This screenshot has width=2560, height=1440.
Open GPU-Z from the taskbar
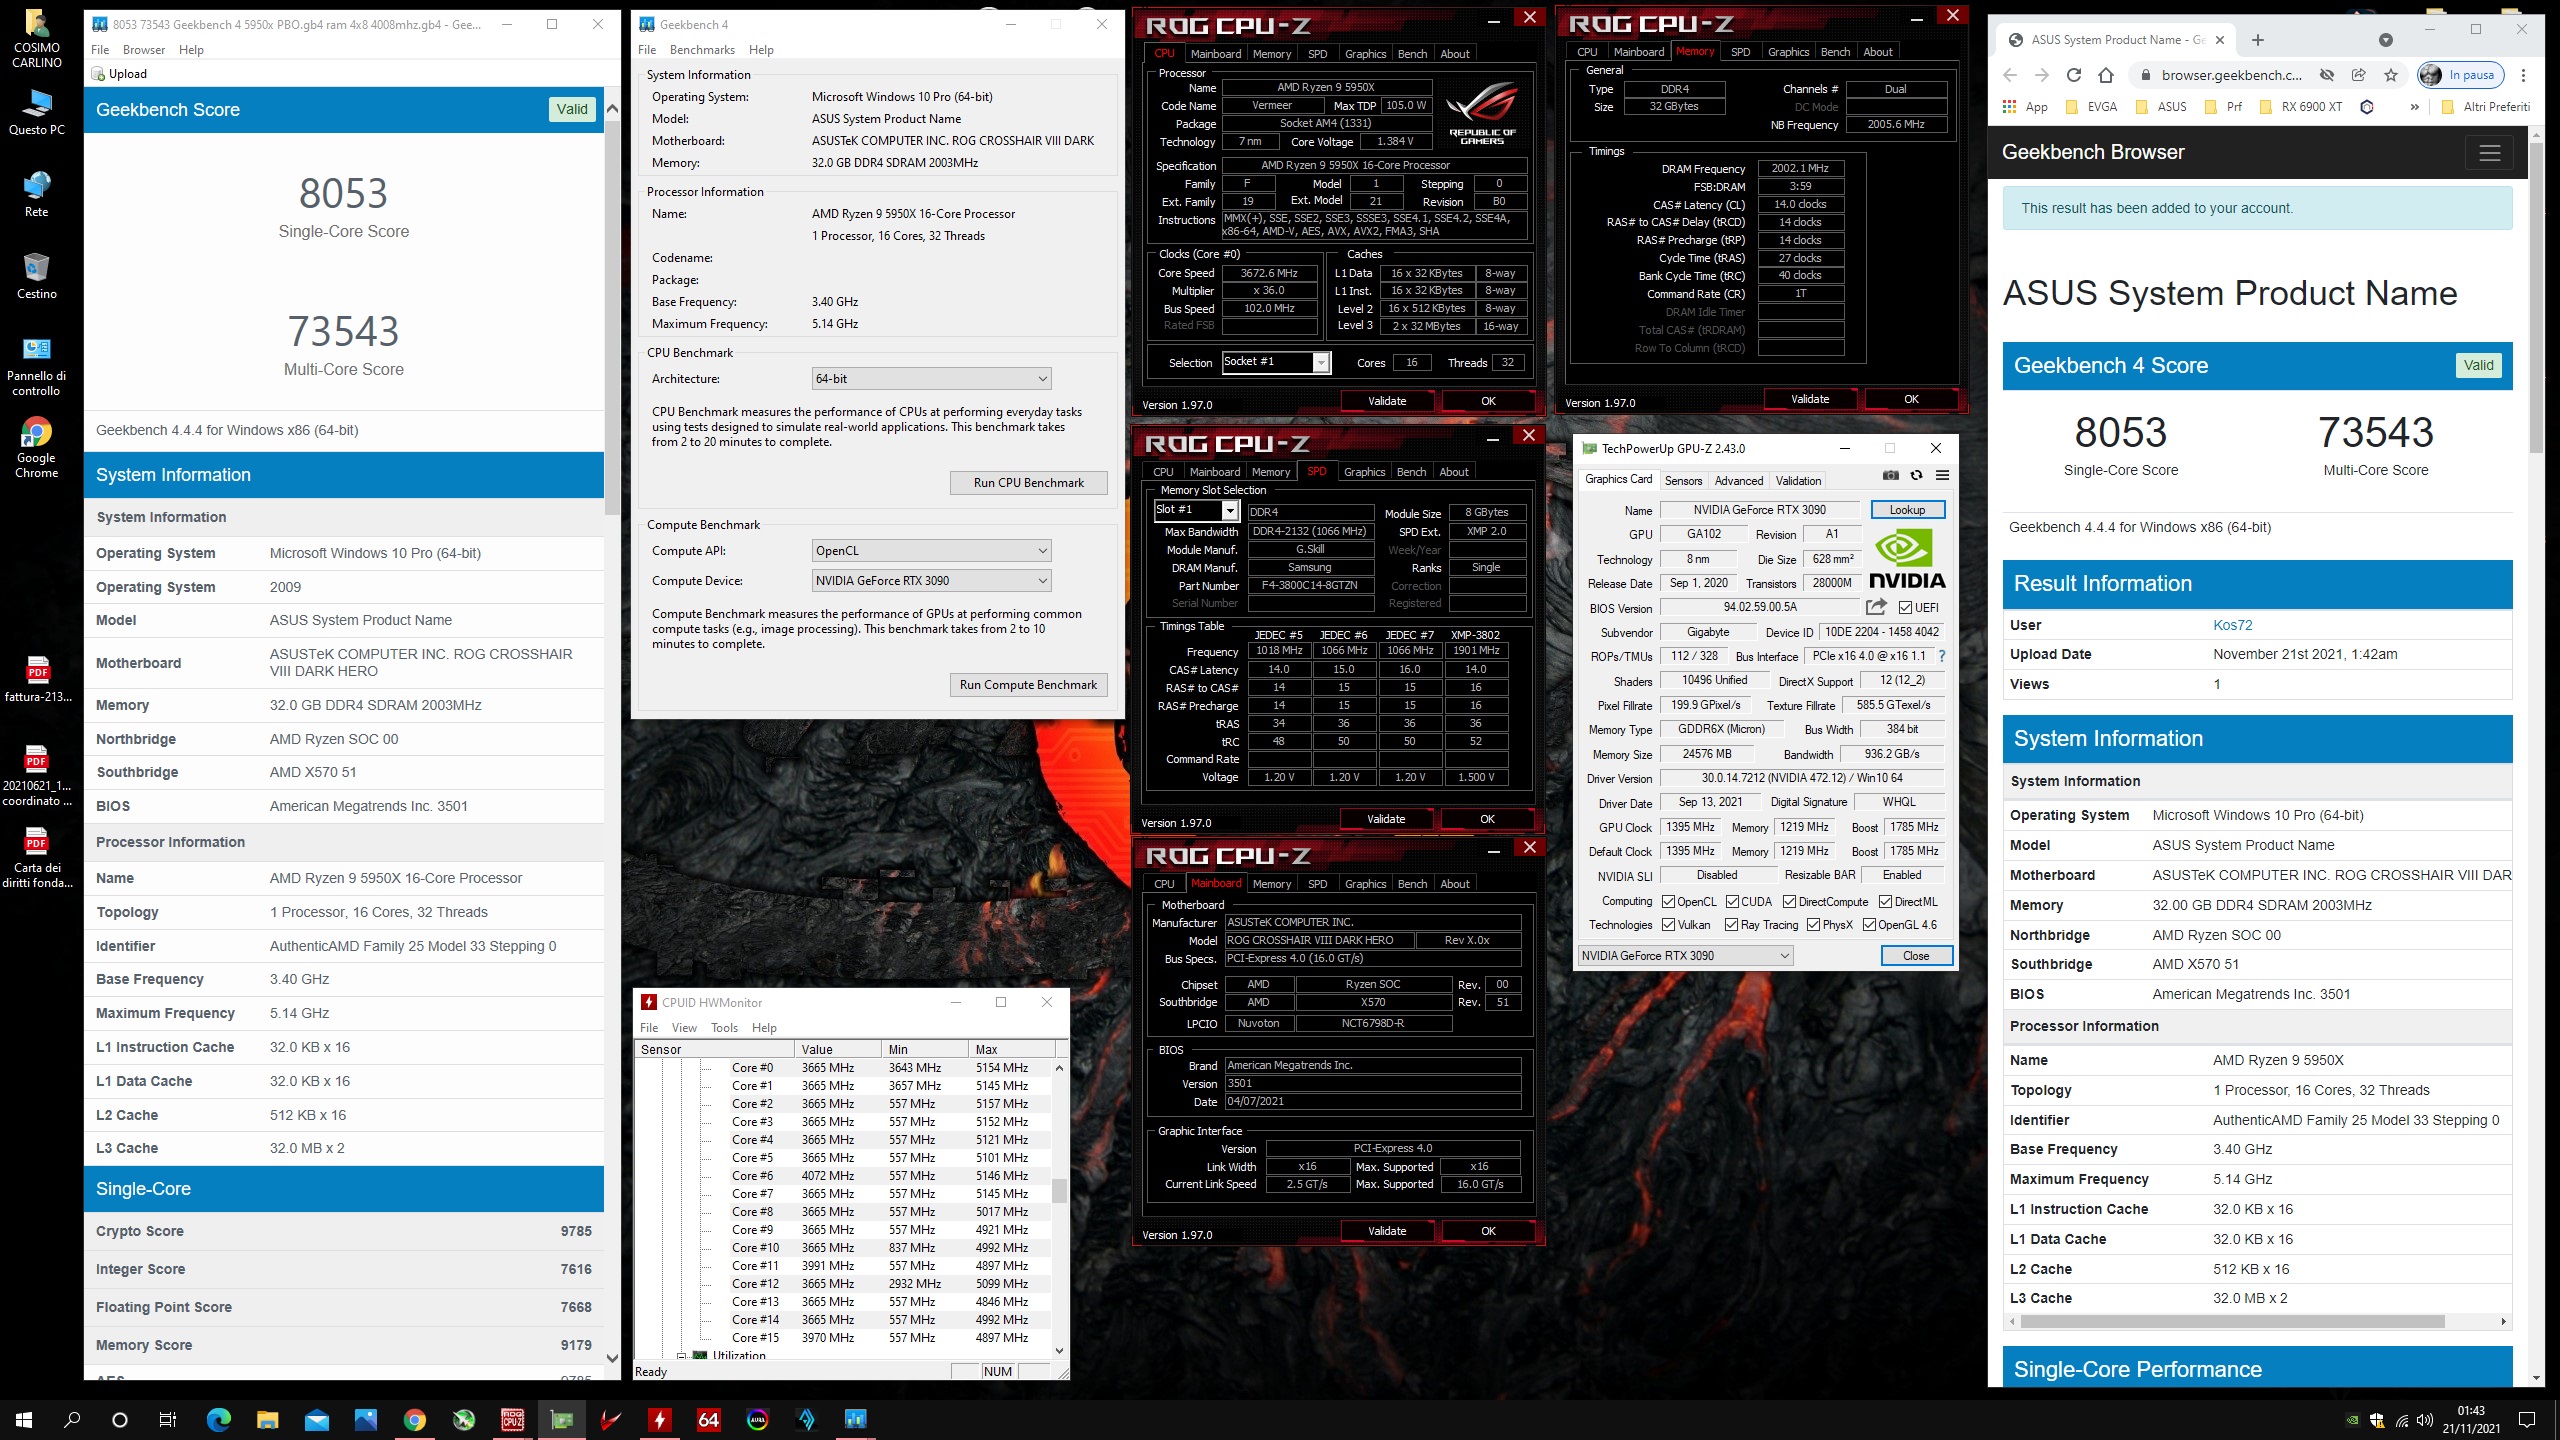(x=562, y=1419)
